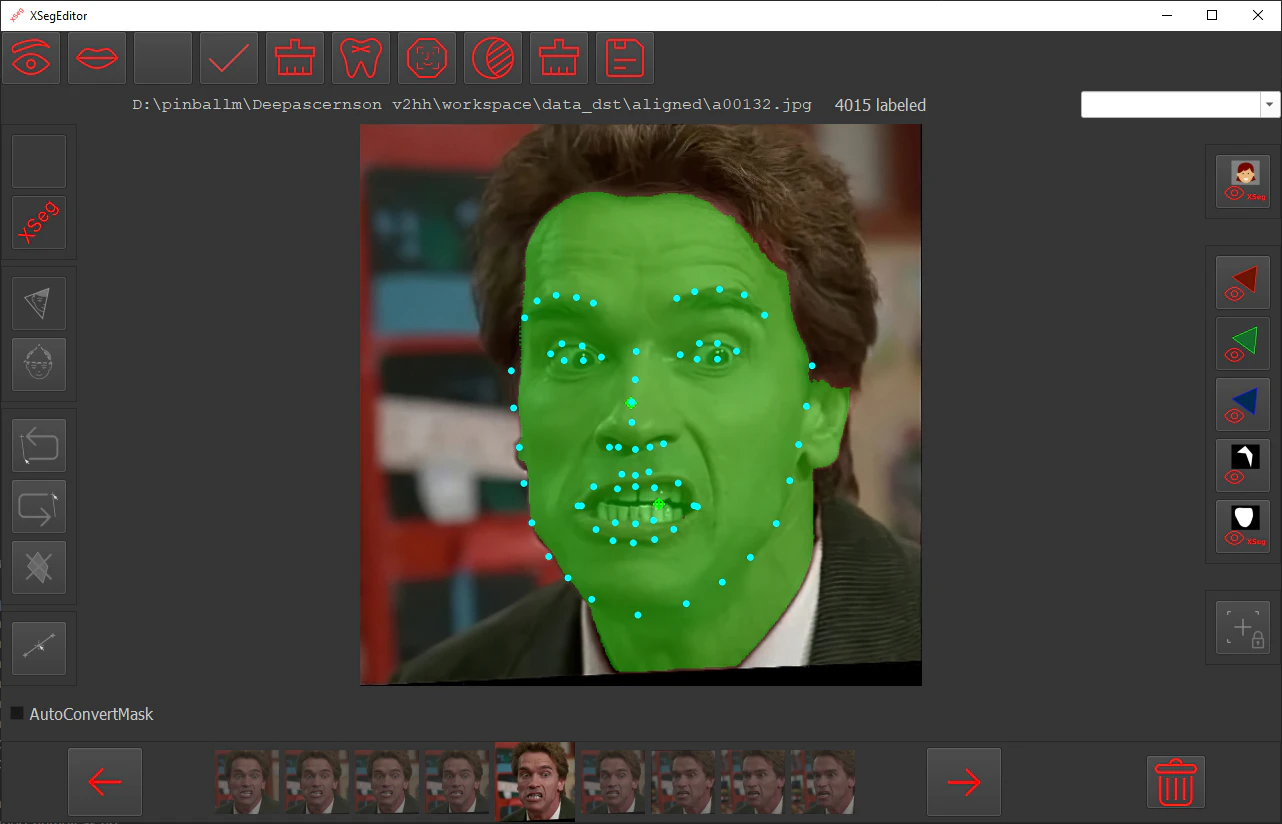Click the tooth icon in top toolbar
This screenshot has width=1282, height=824.
[x=361, y=58]
